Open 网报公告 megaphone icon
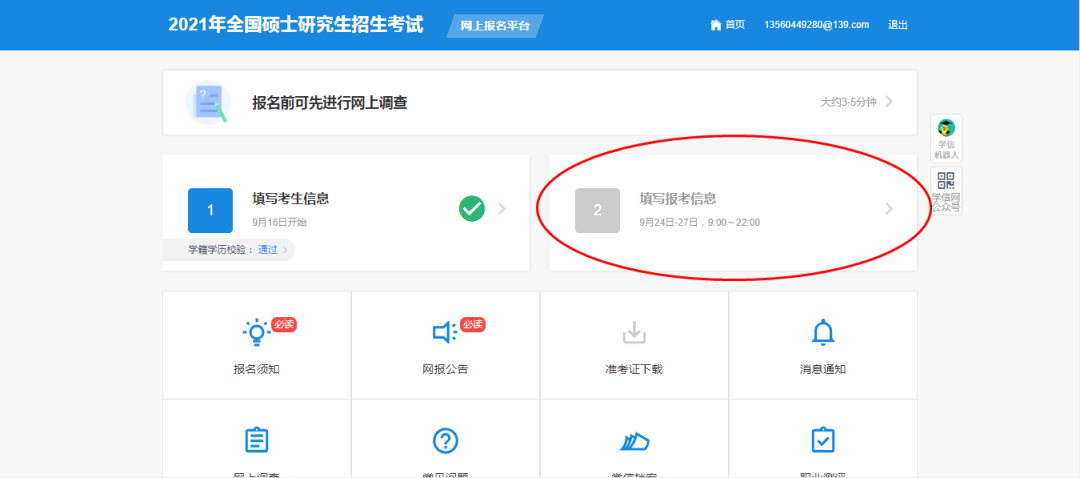This screenshot has height=478, width=1080. tap(445, 332)
